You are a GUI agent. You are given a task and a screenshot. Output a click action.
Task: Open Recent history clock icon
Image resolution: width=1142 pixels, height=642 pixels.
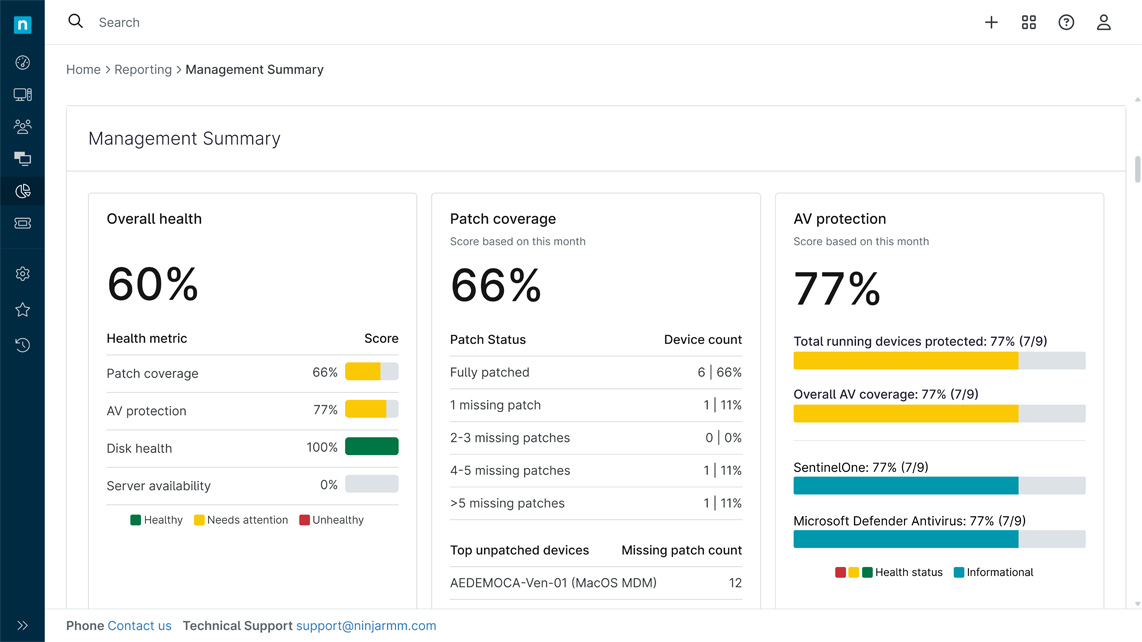(22, 345)
